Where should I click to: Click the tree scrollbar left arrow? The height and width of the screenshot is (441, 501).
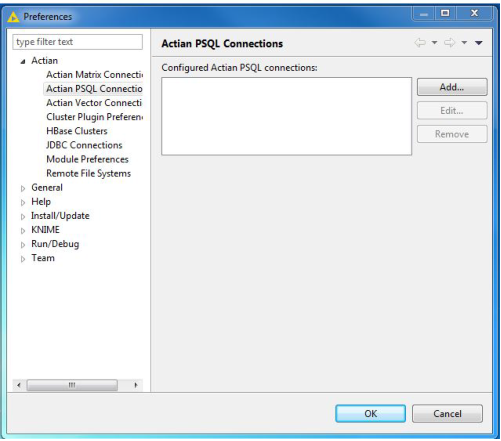19,385
